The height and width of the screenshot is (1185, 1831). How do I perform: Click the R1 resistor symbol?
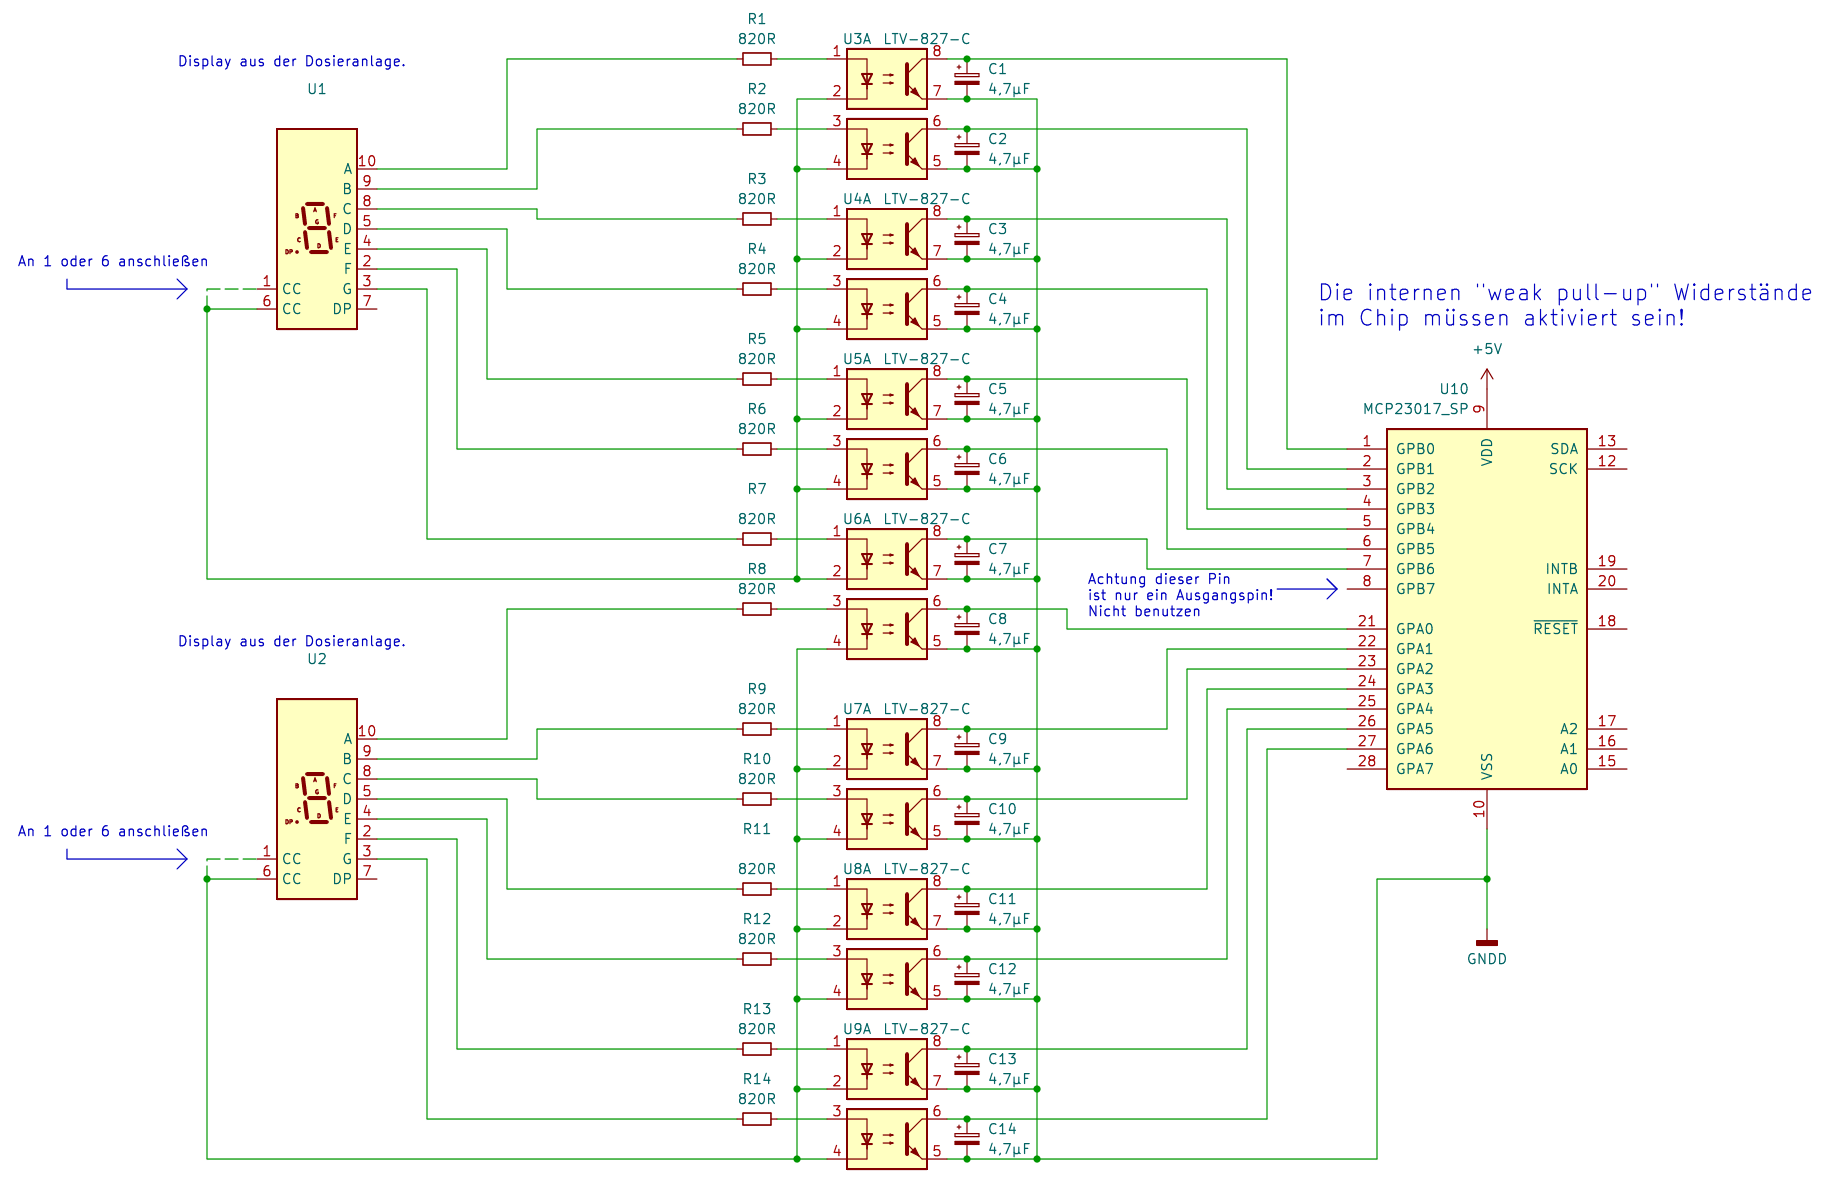(757, 59)
